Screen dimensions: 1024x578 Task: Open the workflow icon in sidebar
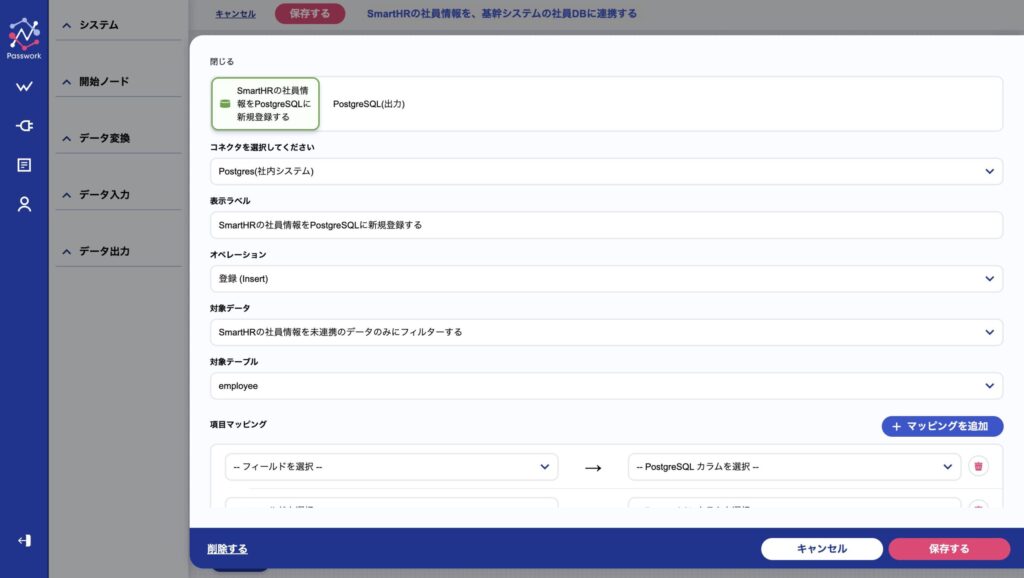pos(24,86)
